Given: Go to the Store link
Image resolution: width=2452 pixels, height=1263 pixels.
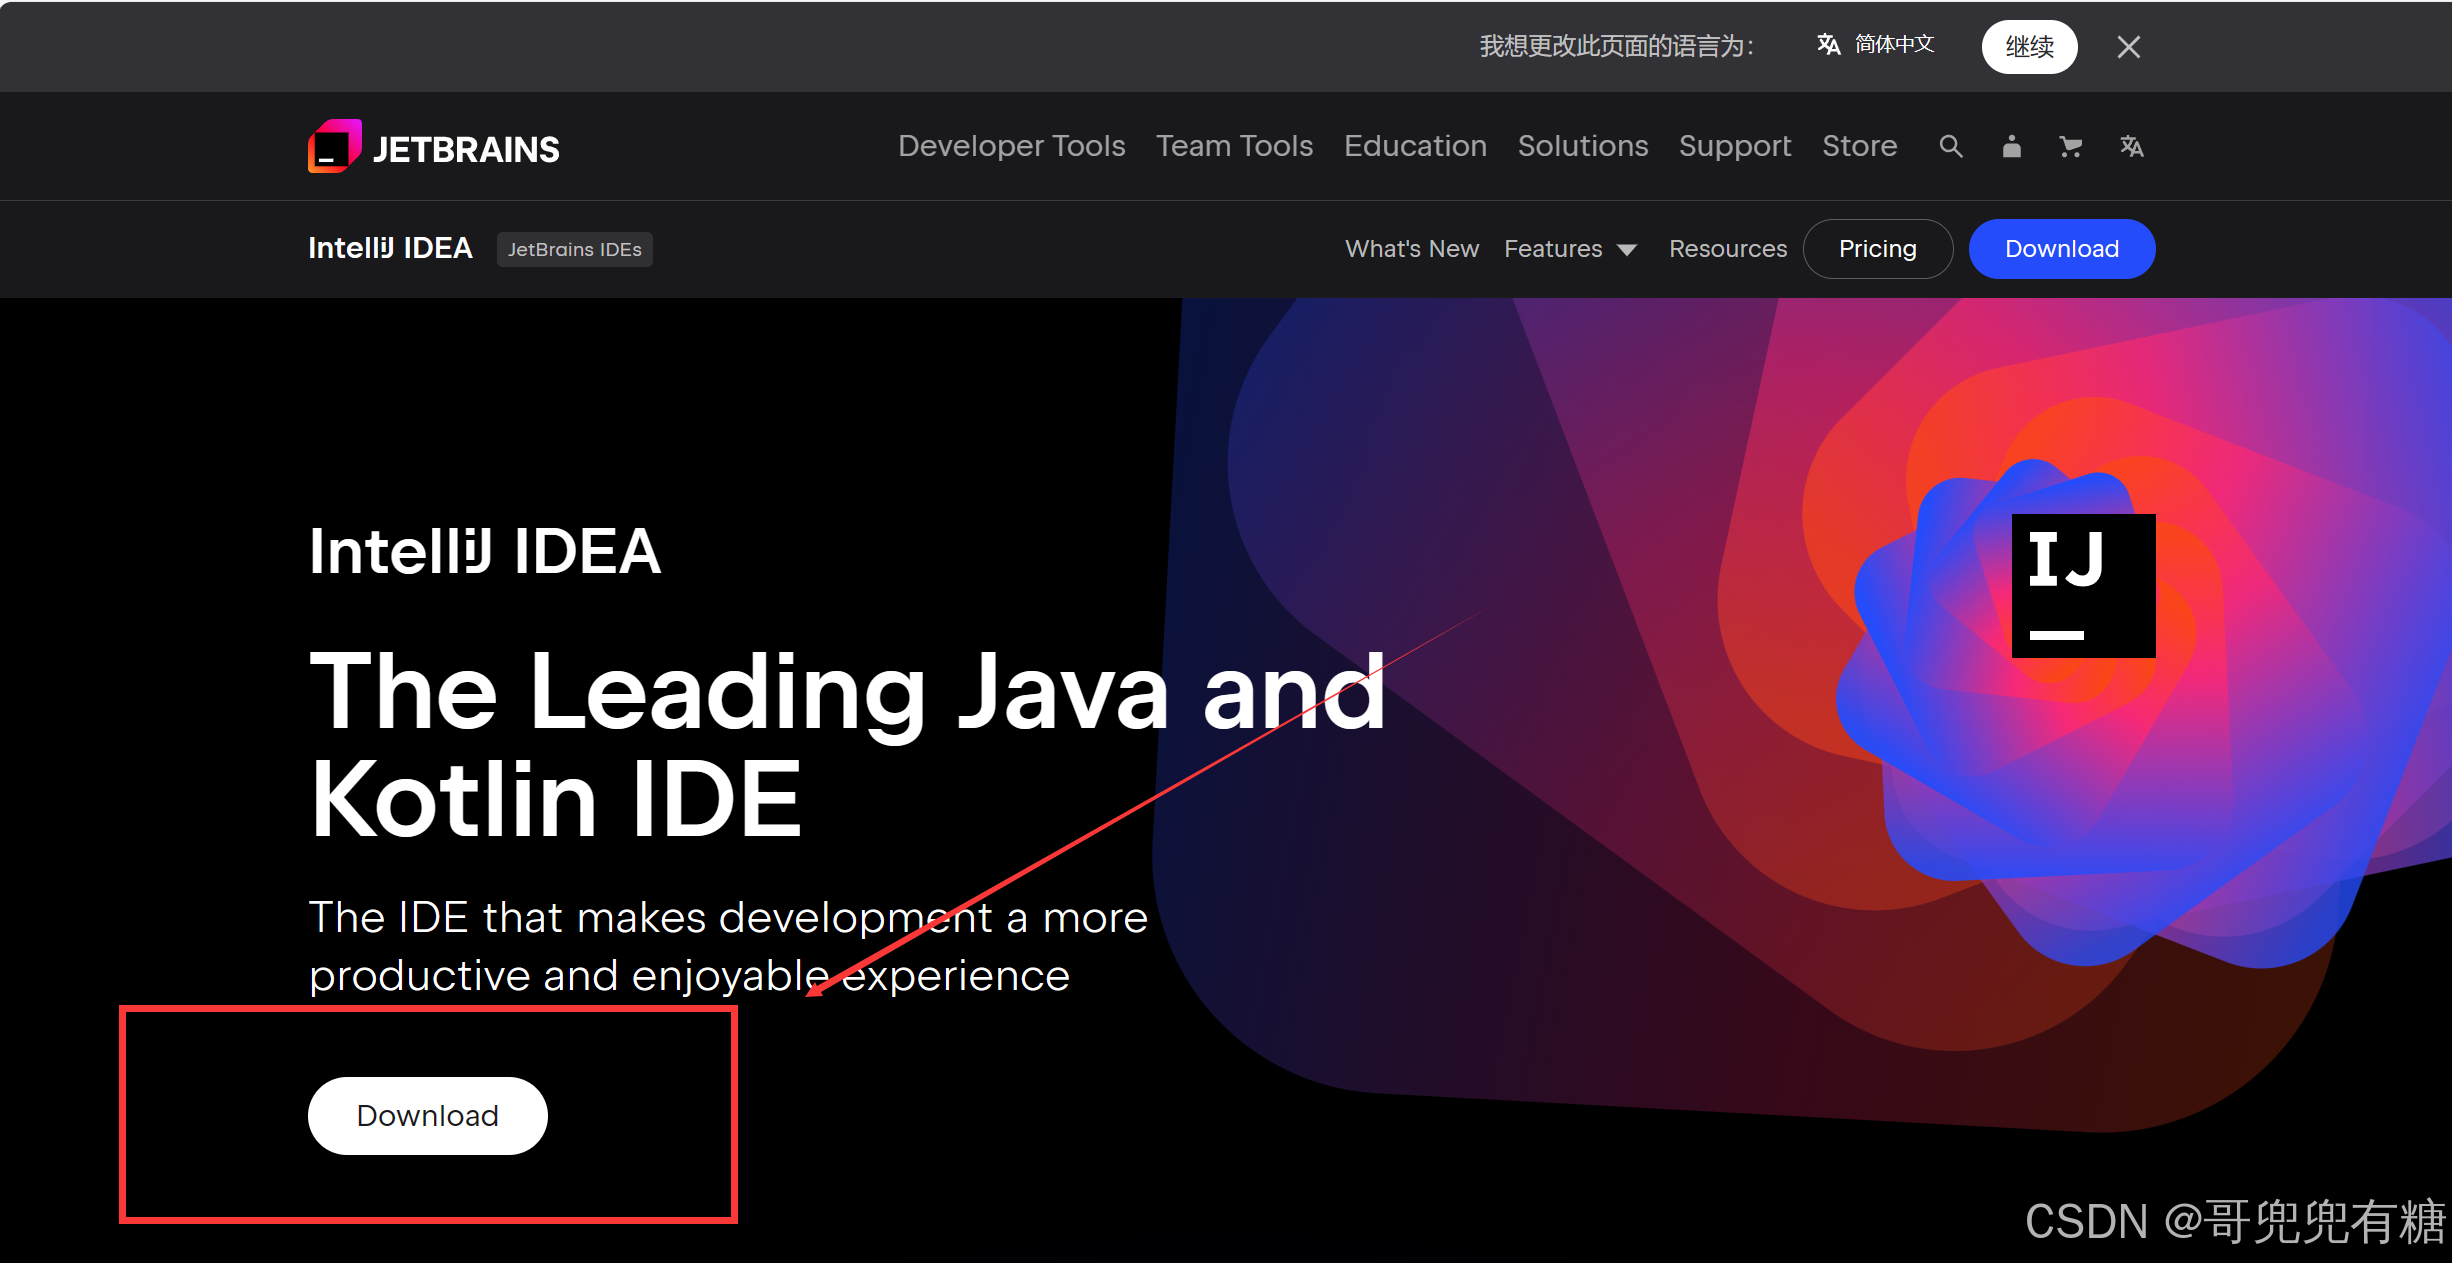Looking at the screenshot, I should [1859, 146].
